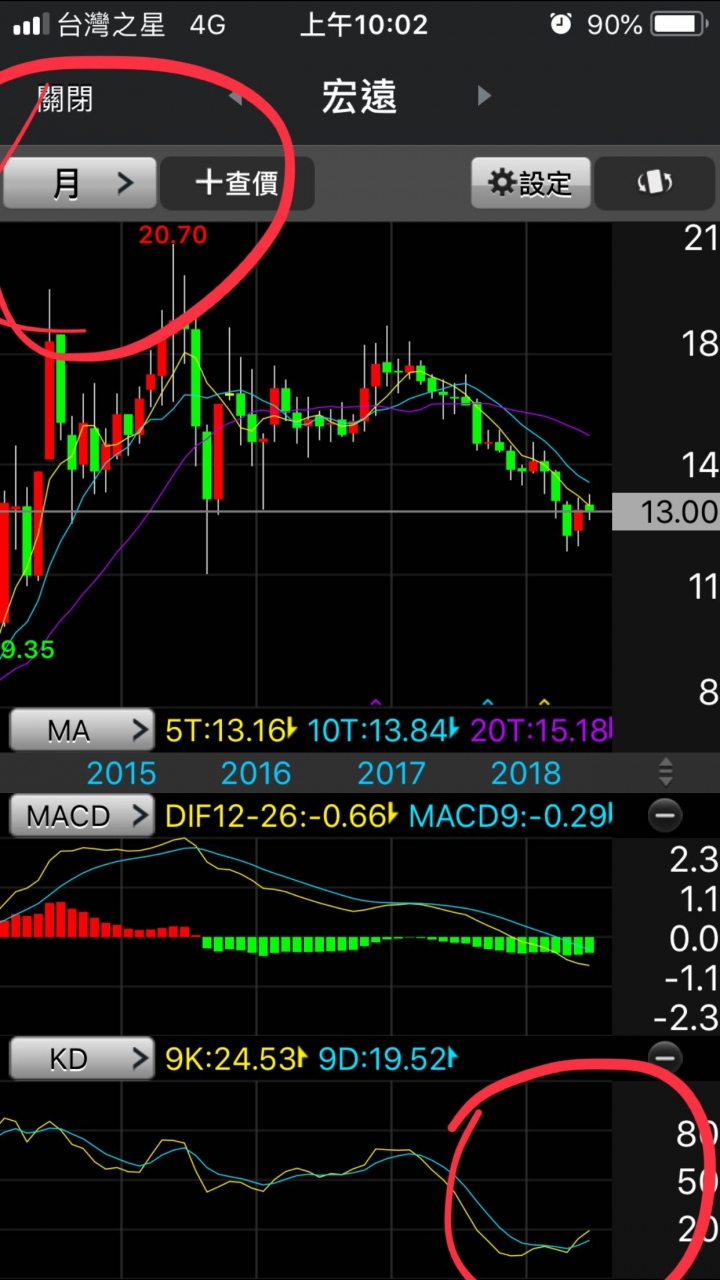The width and height of the screenshot is (720, 1280).
Task: Tap the 上午10:02 clock in status bar
Action: [364, 24]
